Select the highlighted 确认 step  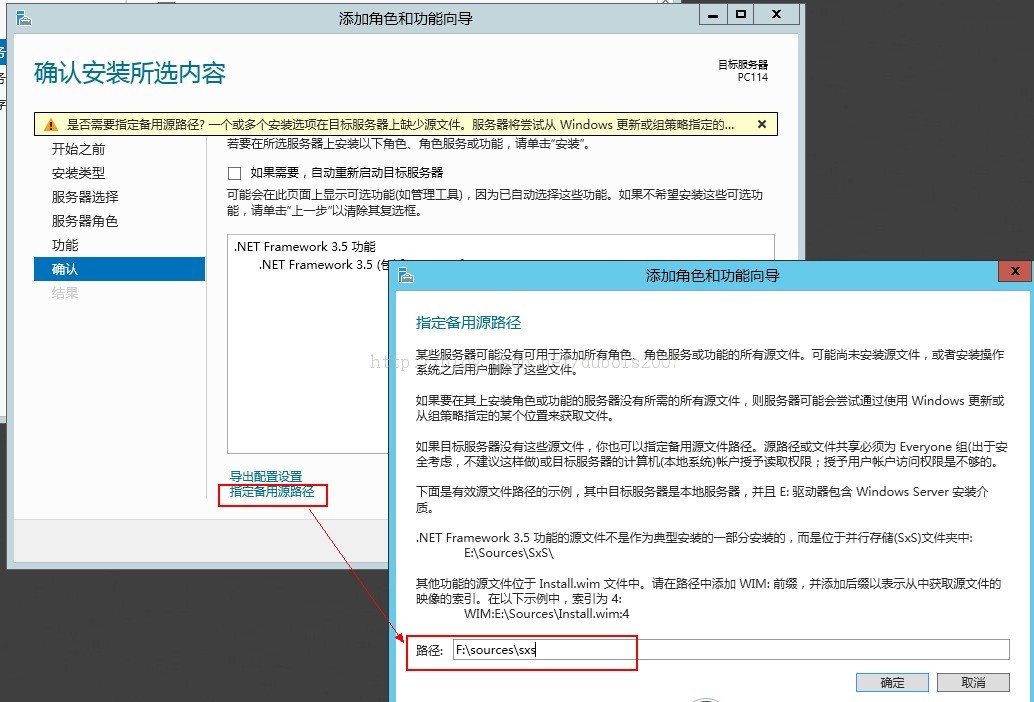tap(65, 269)
